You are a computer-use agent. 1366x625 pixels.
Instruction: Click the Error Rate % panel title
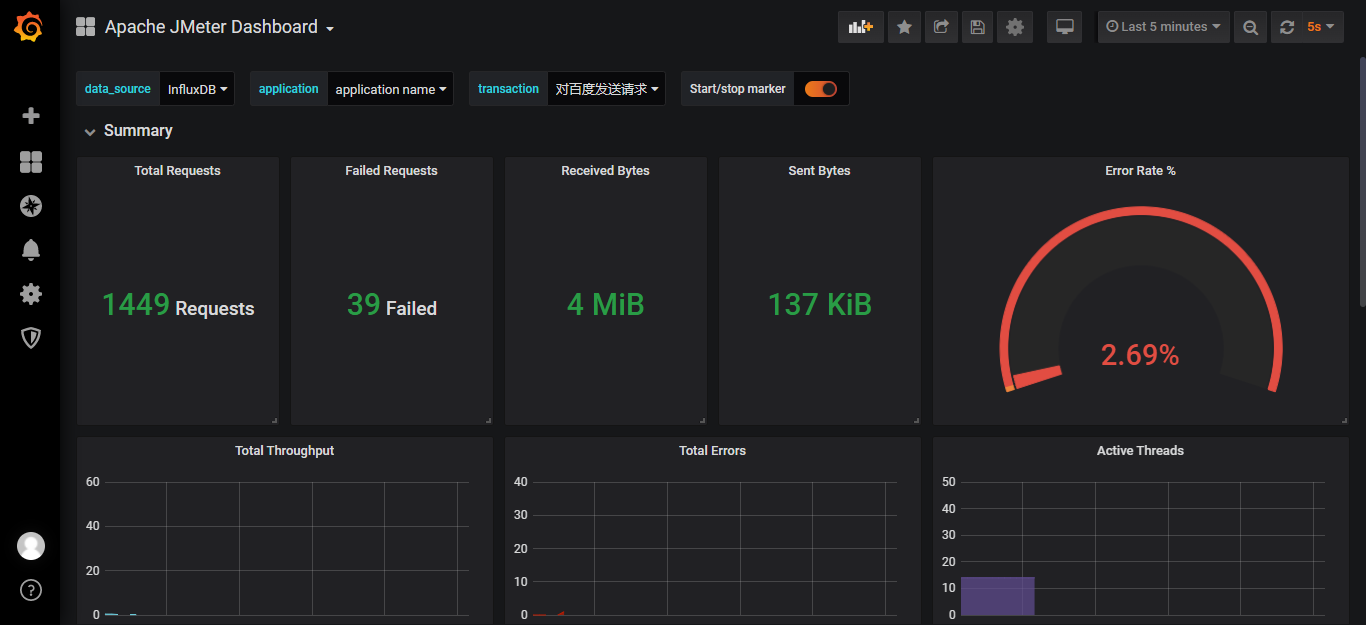tap(1141, 171)
